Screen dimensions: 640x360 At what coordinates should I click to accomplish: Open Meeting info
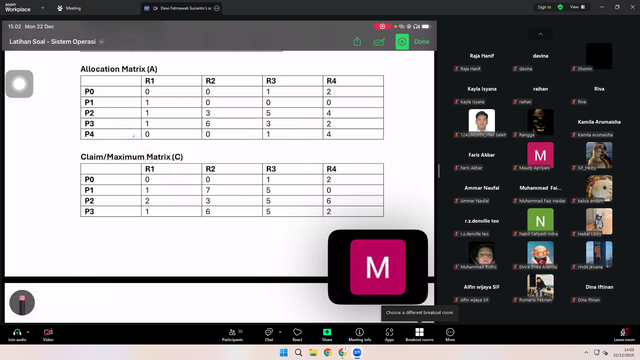coord(360,334)
